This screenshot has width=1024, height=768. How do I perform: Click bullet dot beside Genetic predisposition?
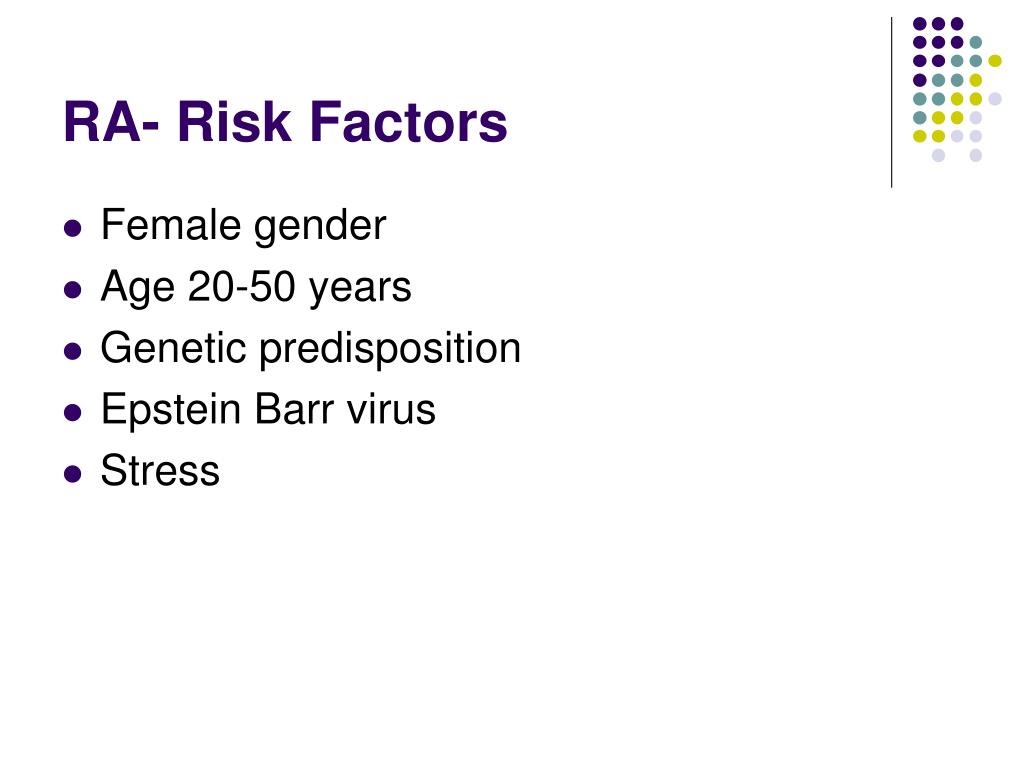tap(73, 351)
